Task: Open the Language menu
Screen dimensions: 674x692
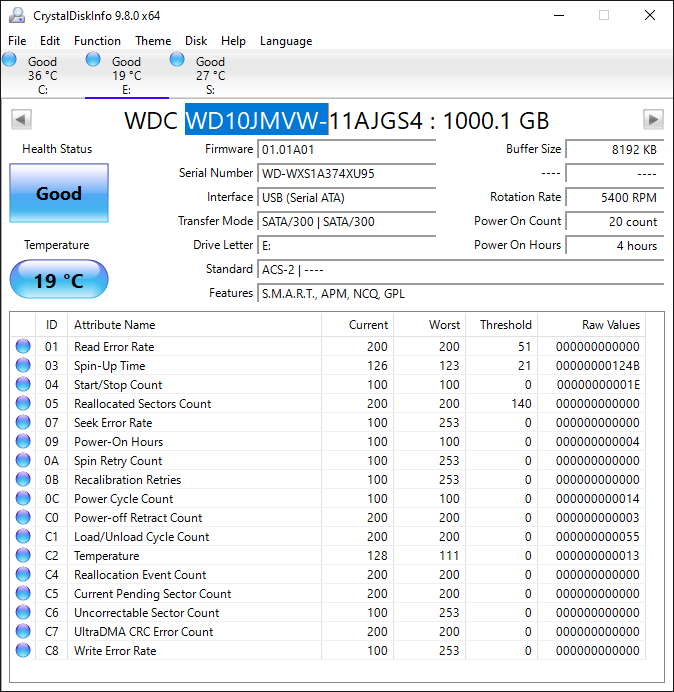Action: tap(286, 41)
